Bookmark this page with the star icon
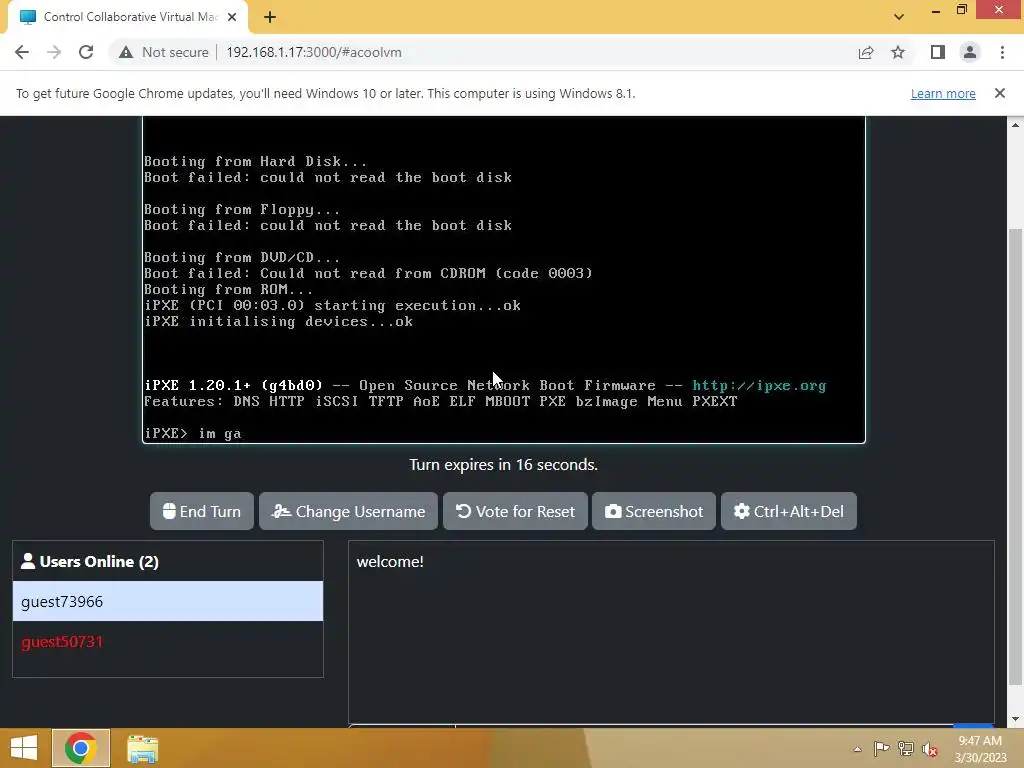 click(x=898, y=52)
